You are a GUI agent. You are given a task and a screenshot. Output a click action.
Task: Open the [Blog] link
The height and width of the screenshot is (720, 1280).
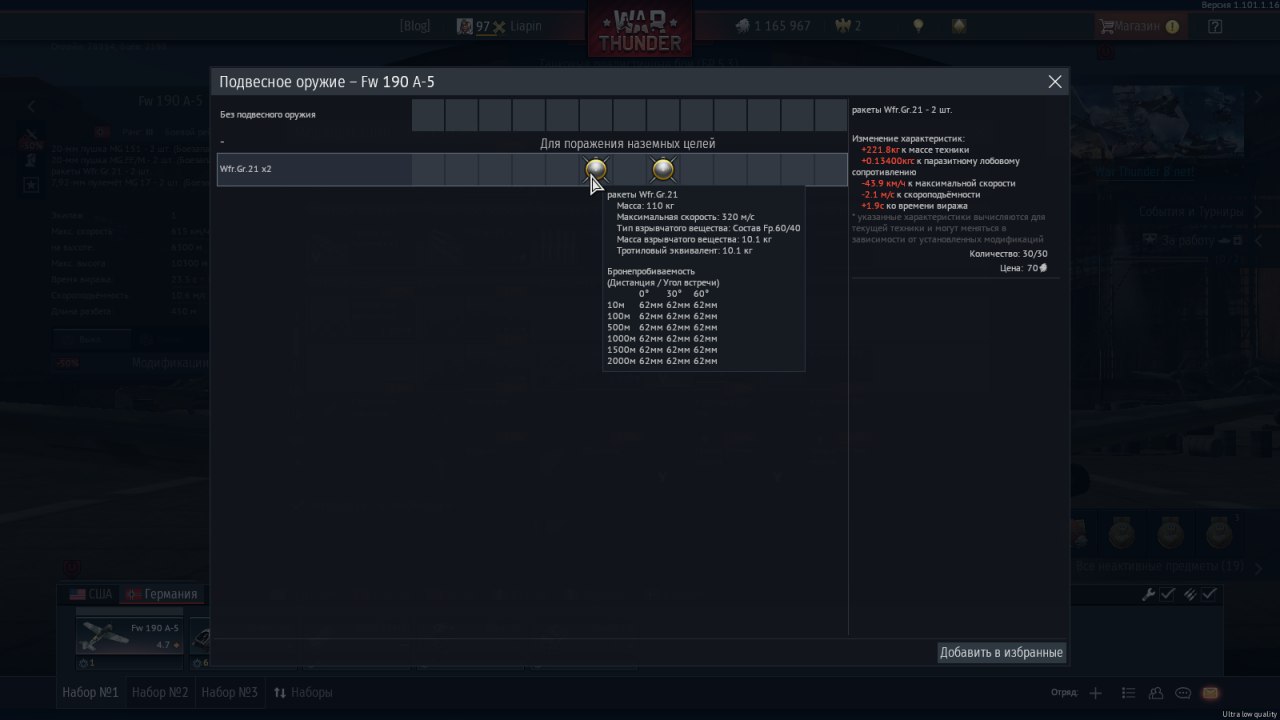coord(415,26)
